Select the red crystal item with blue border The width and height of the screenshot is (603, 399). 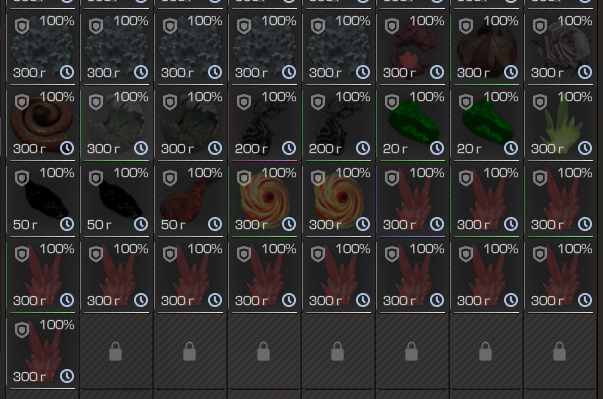pos(412,200)
